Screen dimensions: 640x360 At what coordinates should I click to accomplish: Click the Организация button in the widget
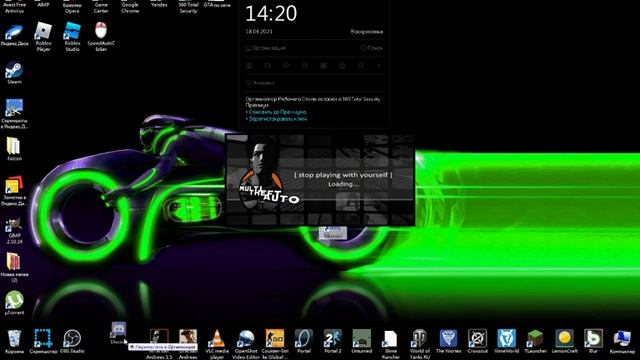point(266,48)
